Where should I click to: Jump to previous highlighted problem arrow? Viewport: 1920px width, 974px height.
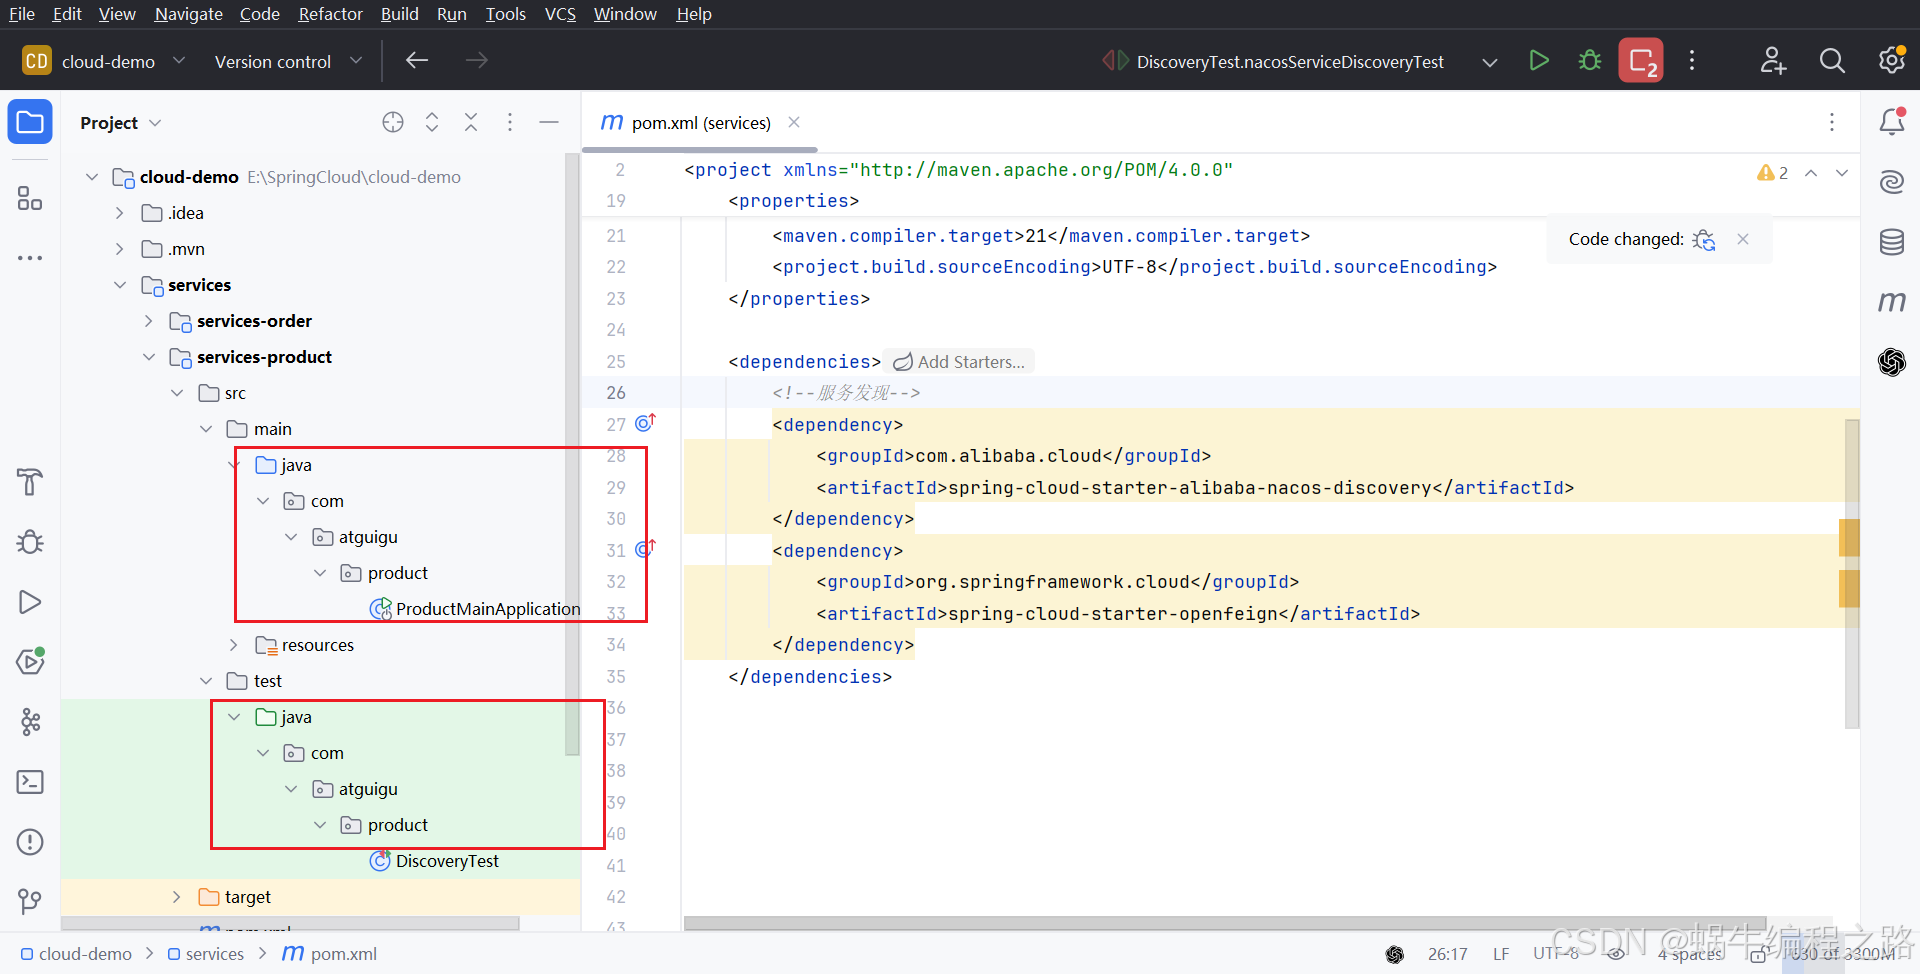tap(1811, 172)
